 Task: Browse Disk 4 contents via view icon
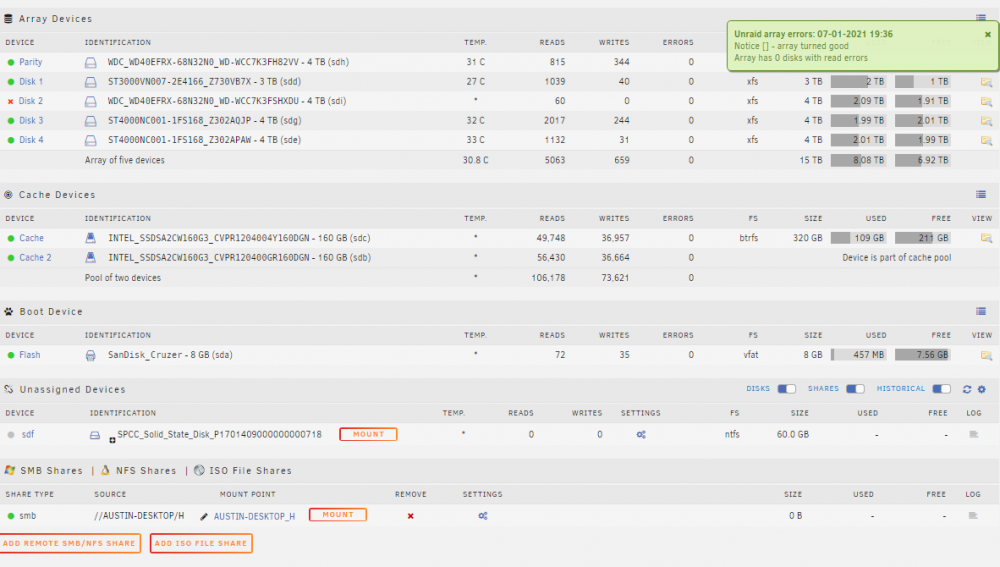click(x=986, y=140)
